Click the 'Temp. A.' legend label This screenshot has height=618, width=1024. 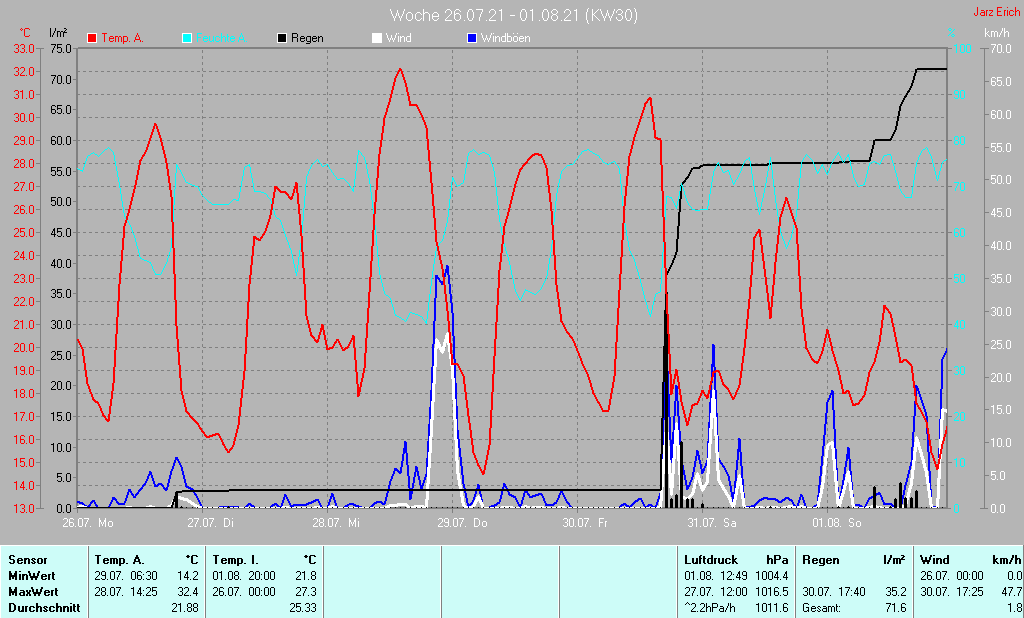point(122,39)
